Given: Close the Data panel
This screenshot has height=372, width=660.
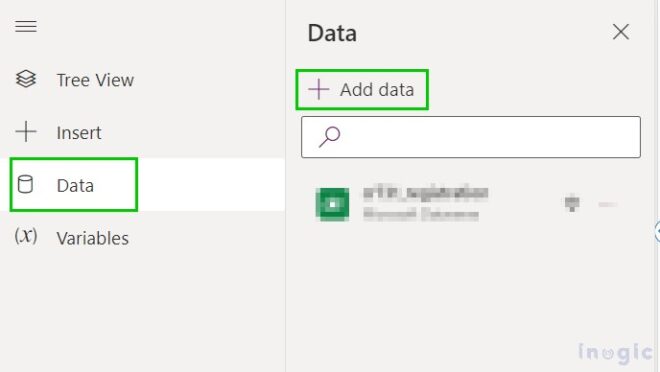Looking at the screenshot, I should [x=621, y=32].
